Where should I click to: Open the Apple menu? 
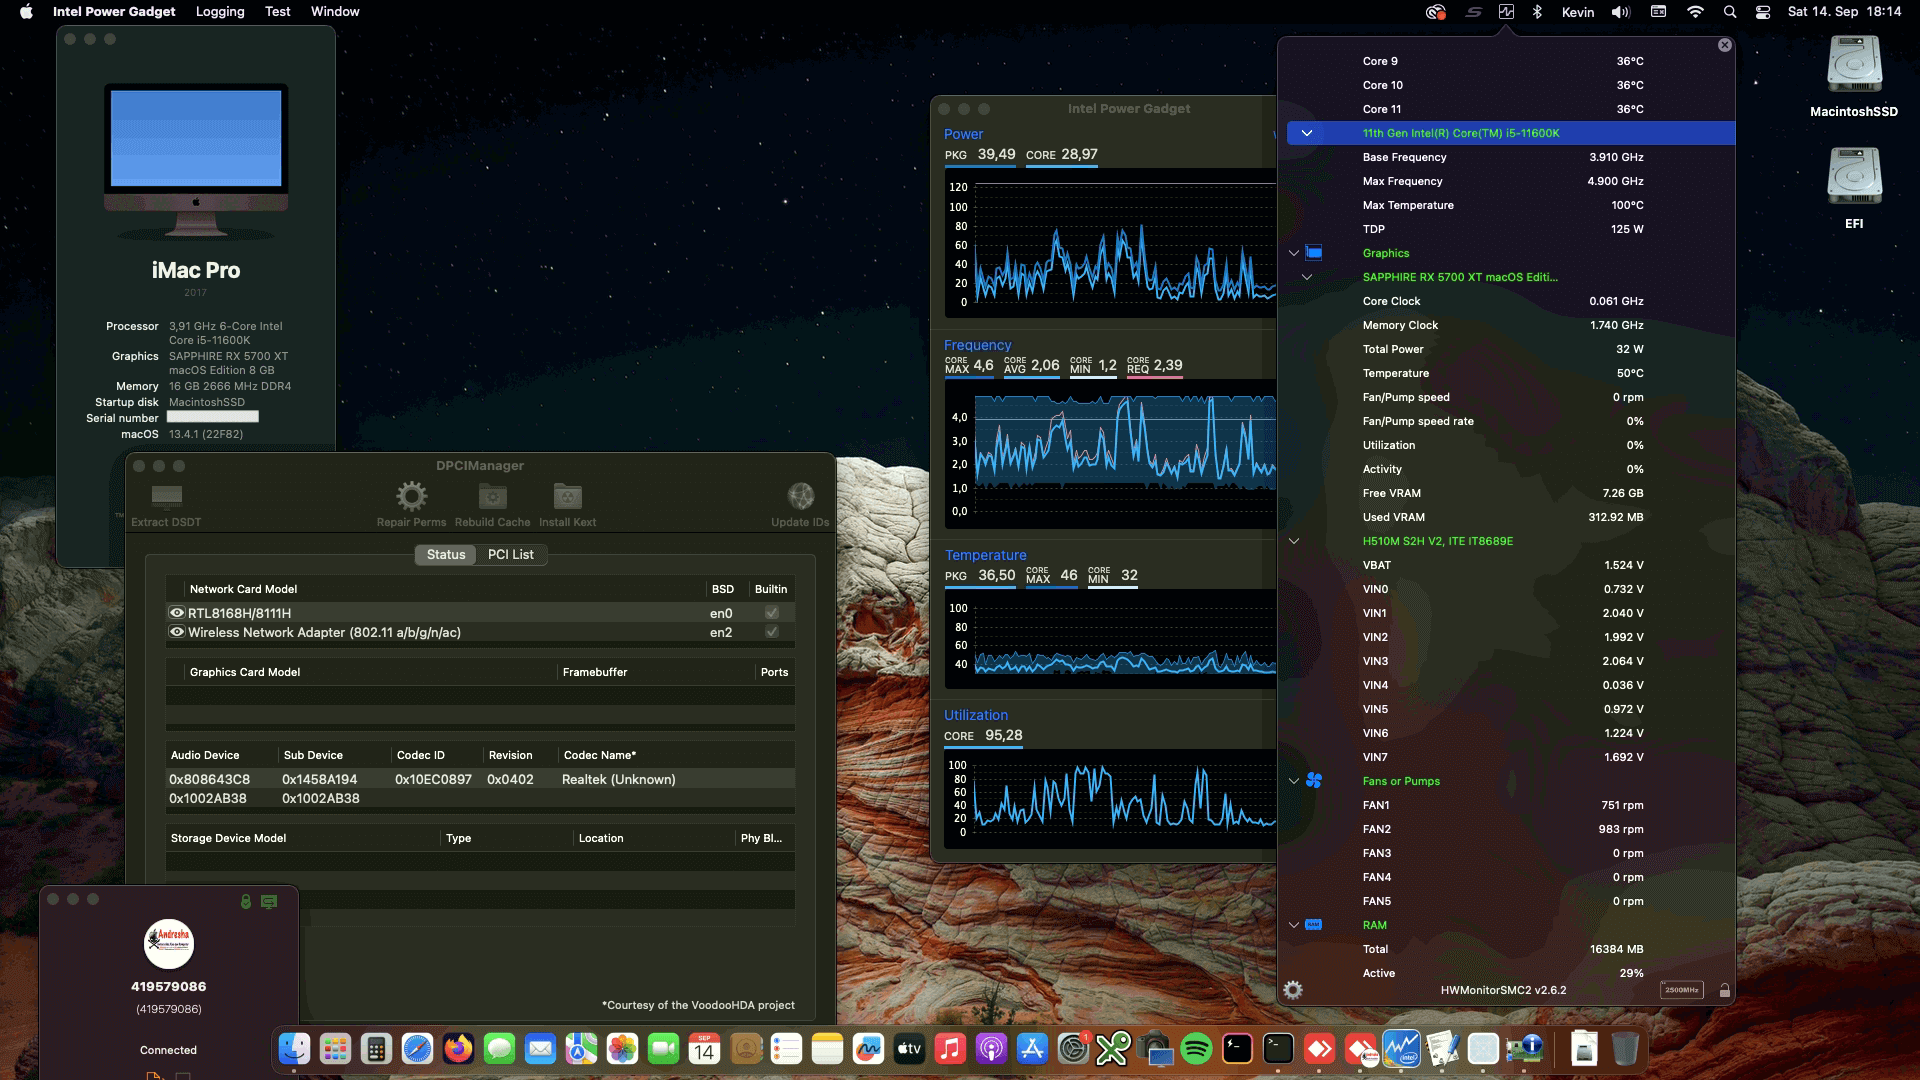(27, 12)
